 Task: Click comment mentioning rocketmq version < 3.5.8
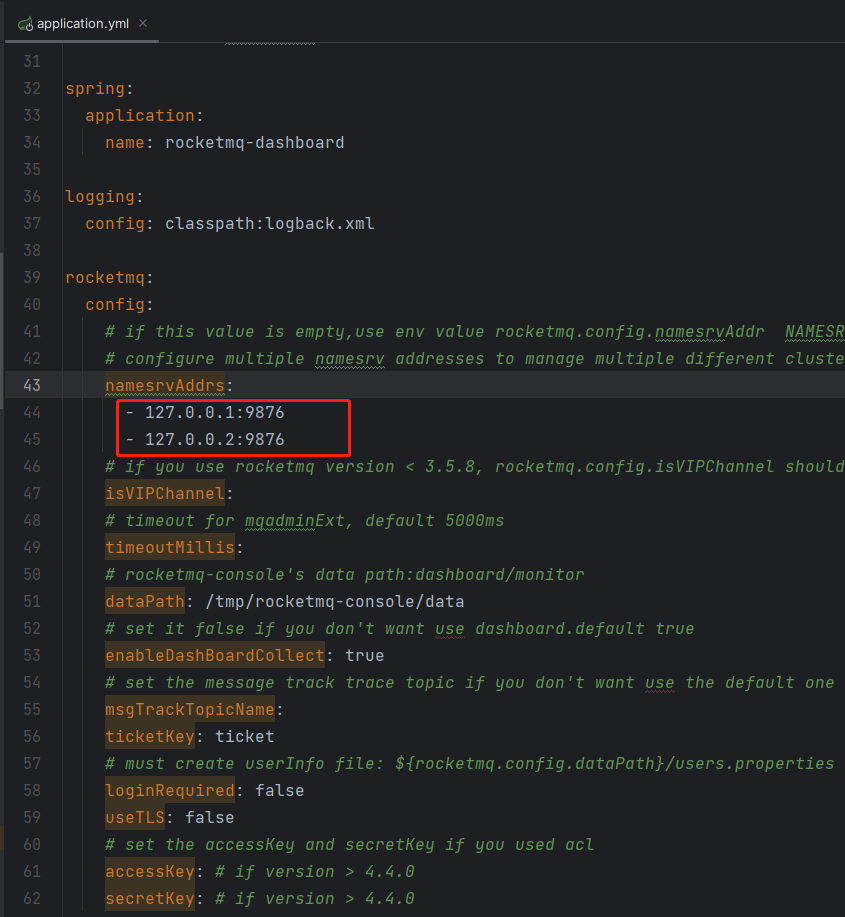click(474, 467)
